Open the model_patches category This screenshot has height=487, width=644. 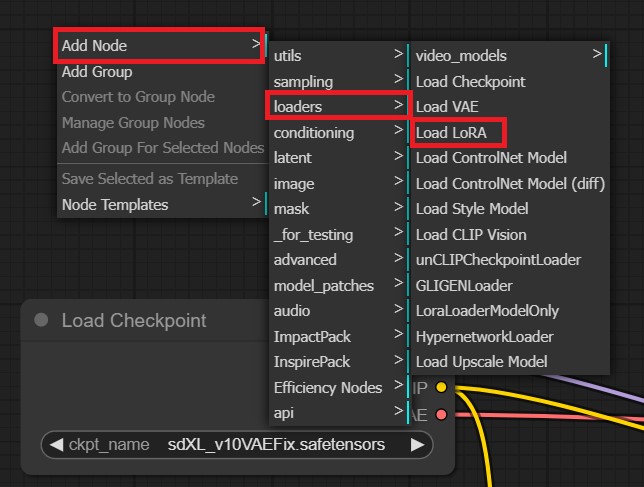point(339,285)
